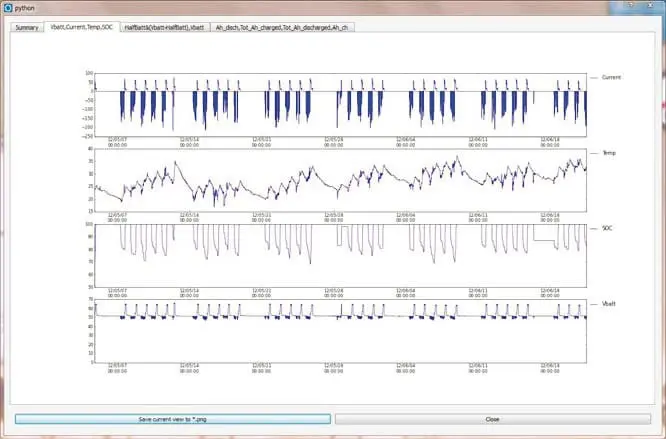Click 'Save current view to *.png' button

(172, 419)
